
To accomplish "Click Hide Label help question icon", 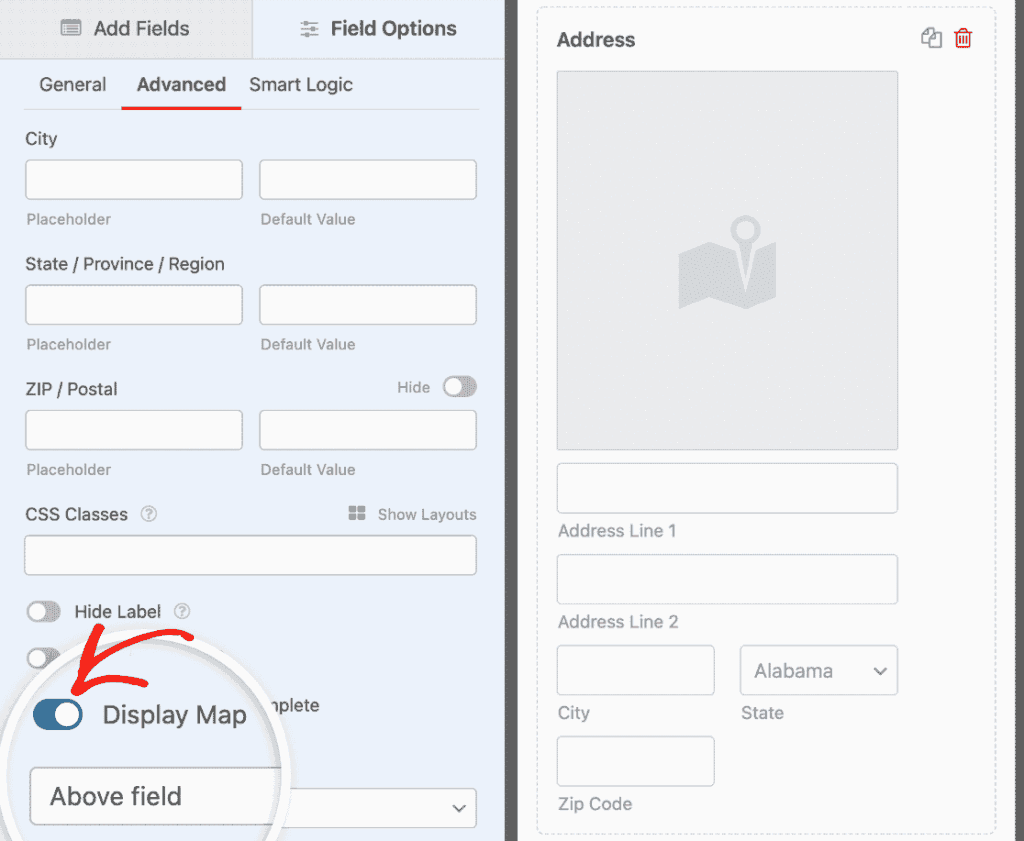I will point(182,611).
